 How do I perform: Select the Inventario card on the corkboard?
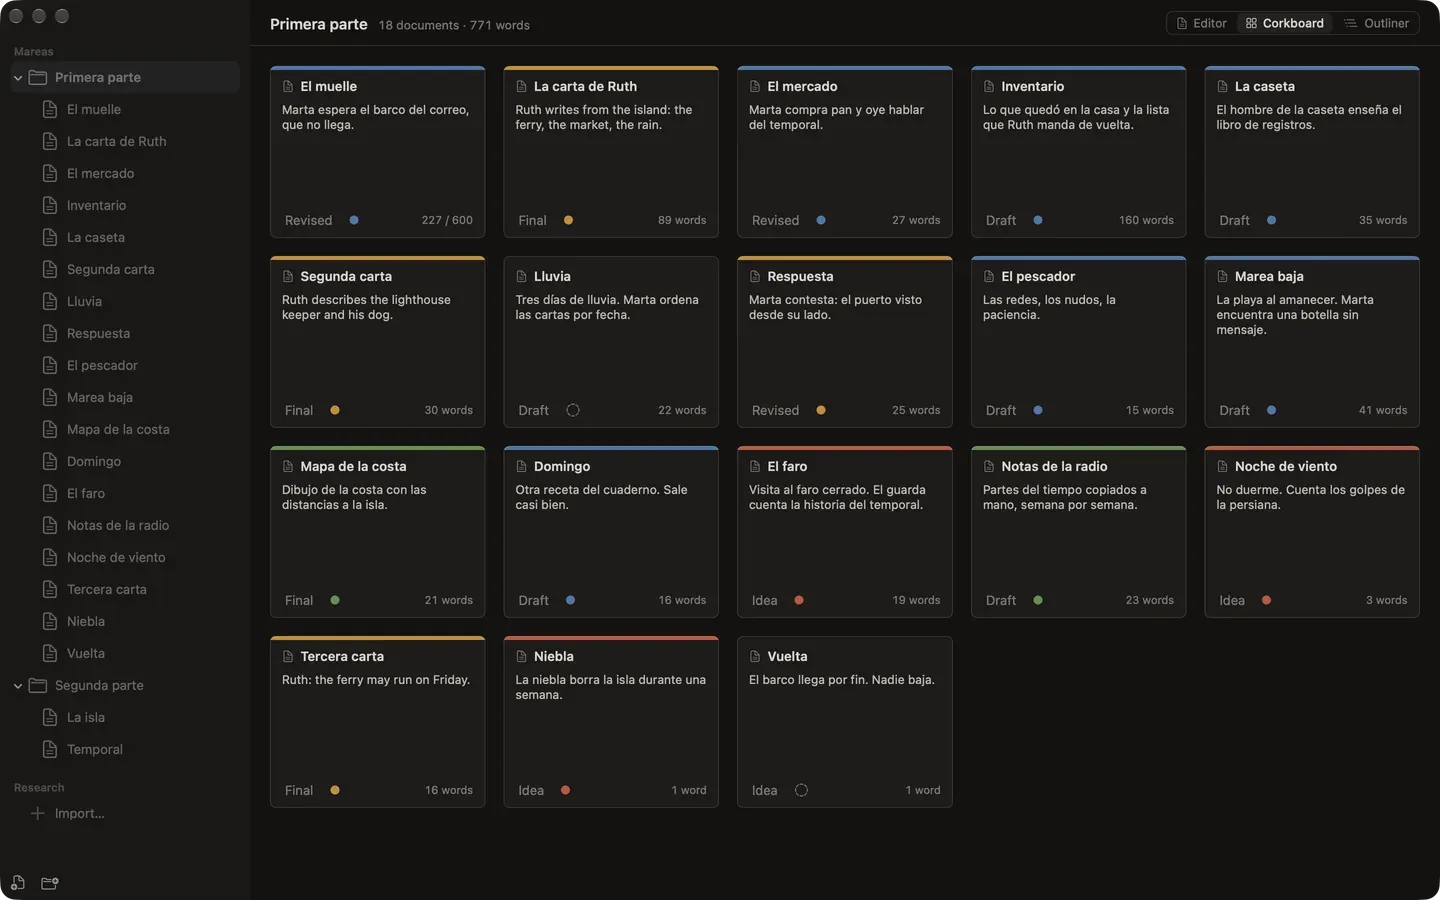click(1078, 152)
